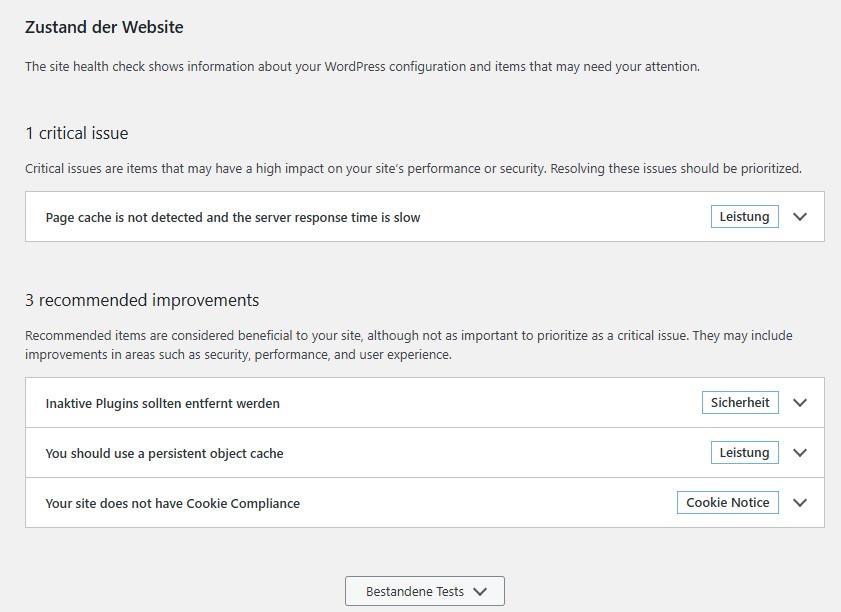Expand the Page cache issue chevron
Image resolution: width=841 pixels, height=612 pixels.
click(x=799, y=217)
